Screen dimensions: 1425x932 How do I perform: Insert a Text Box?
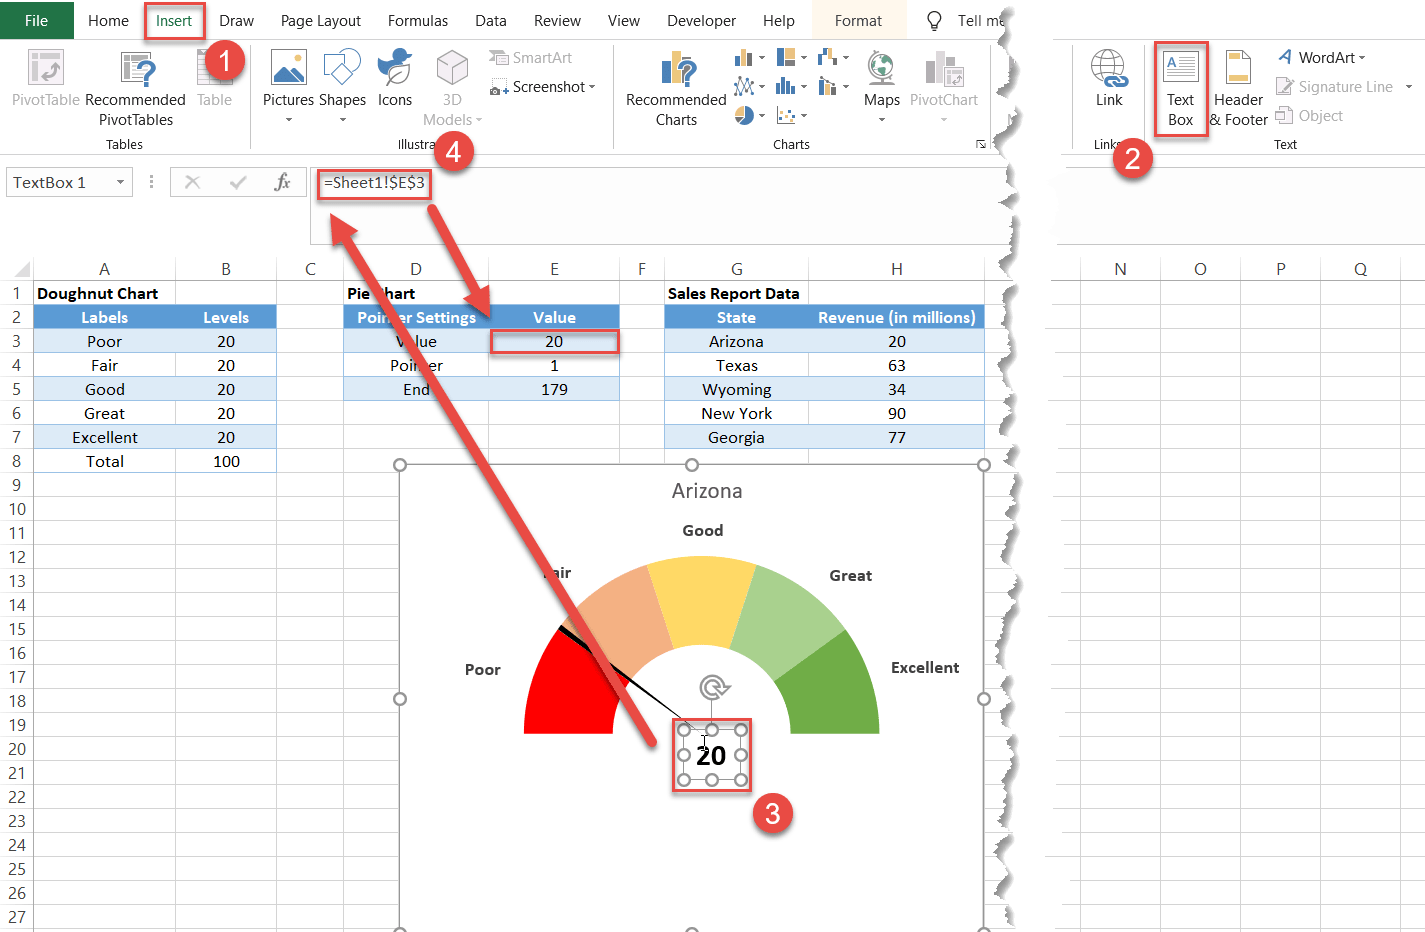[1181, 88]
